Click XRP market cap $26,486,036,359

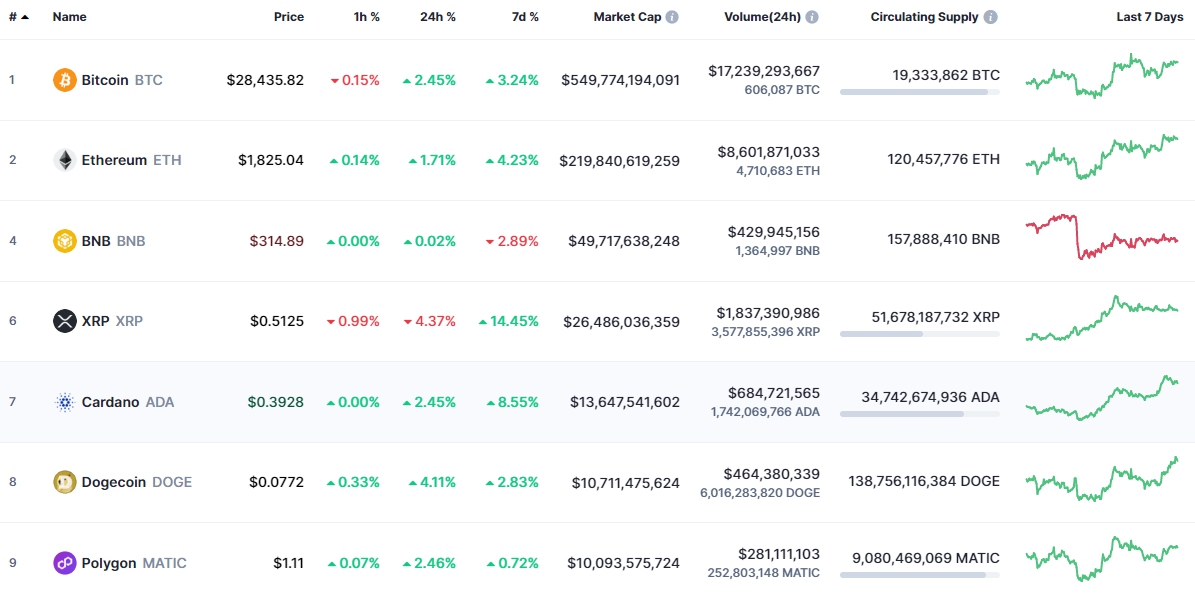622,321
